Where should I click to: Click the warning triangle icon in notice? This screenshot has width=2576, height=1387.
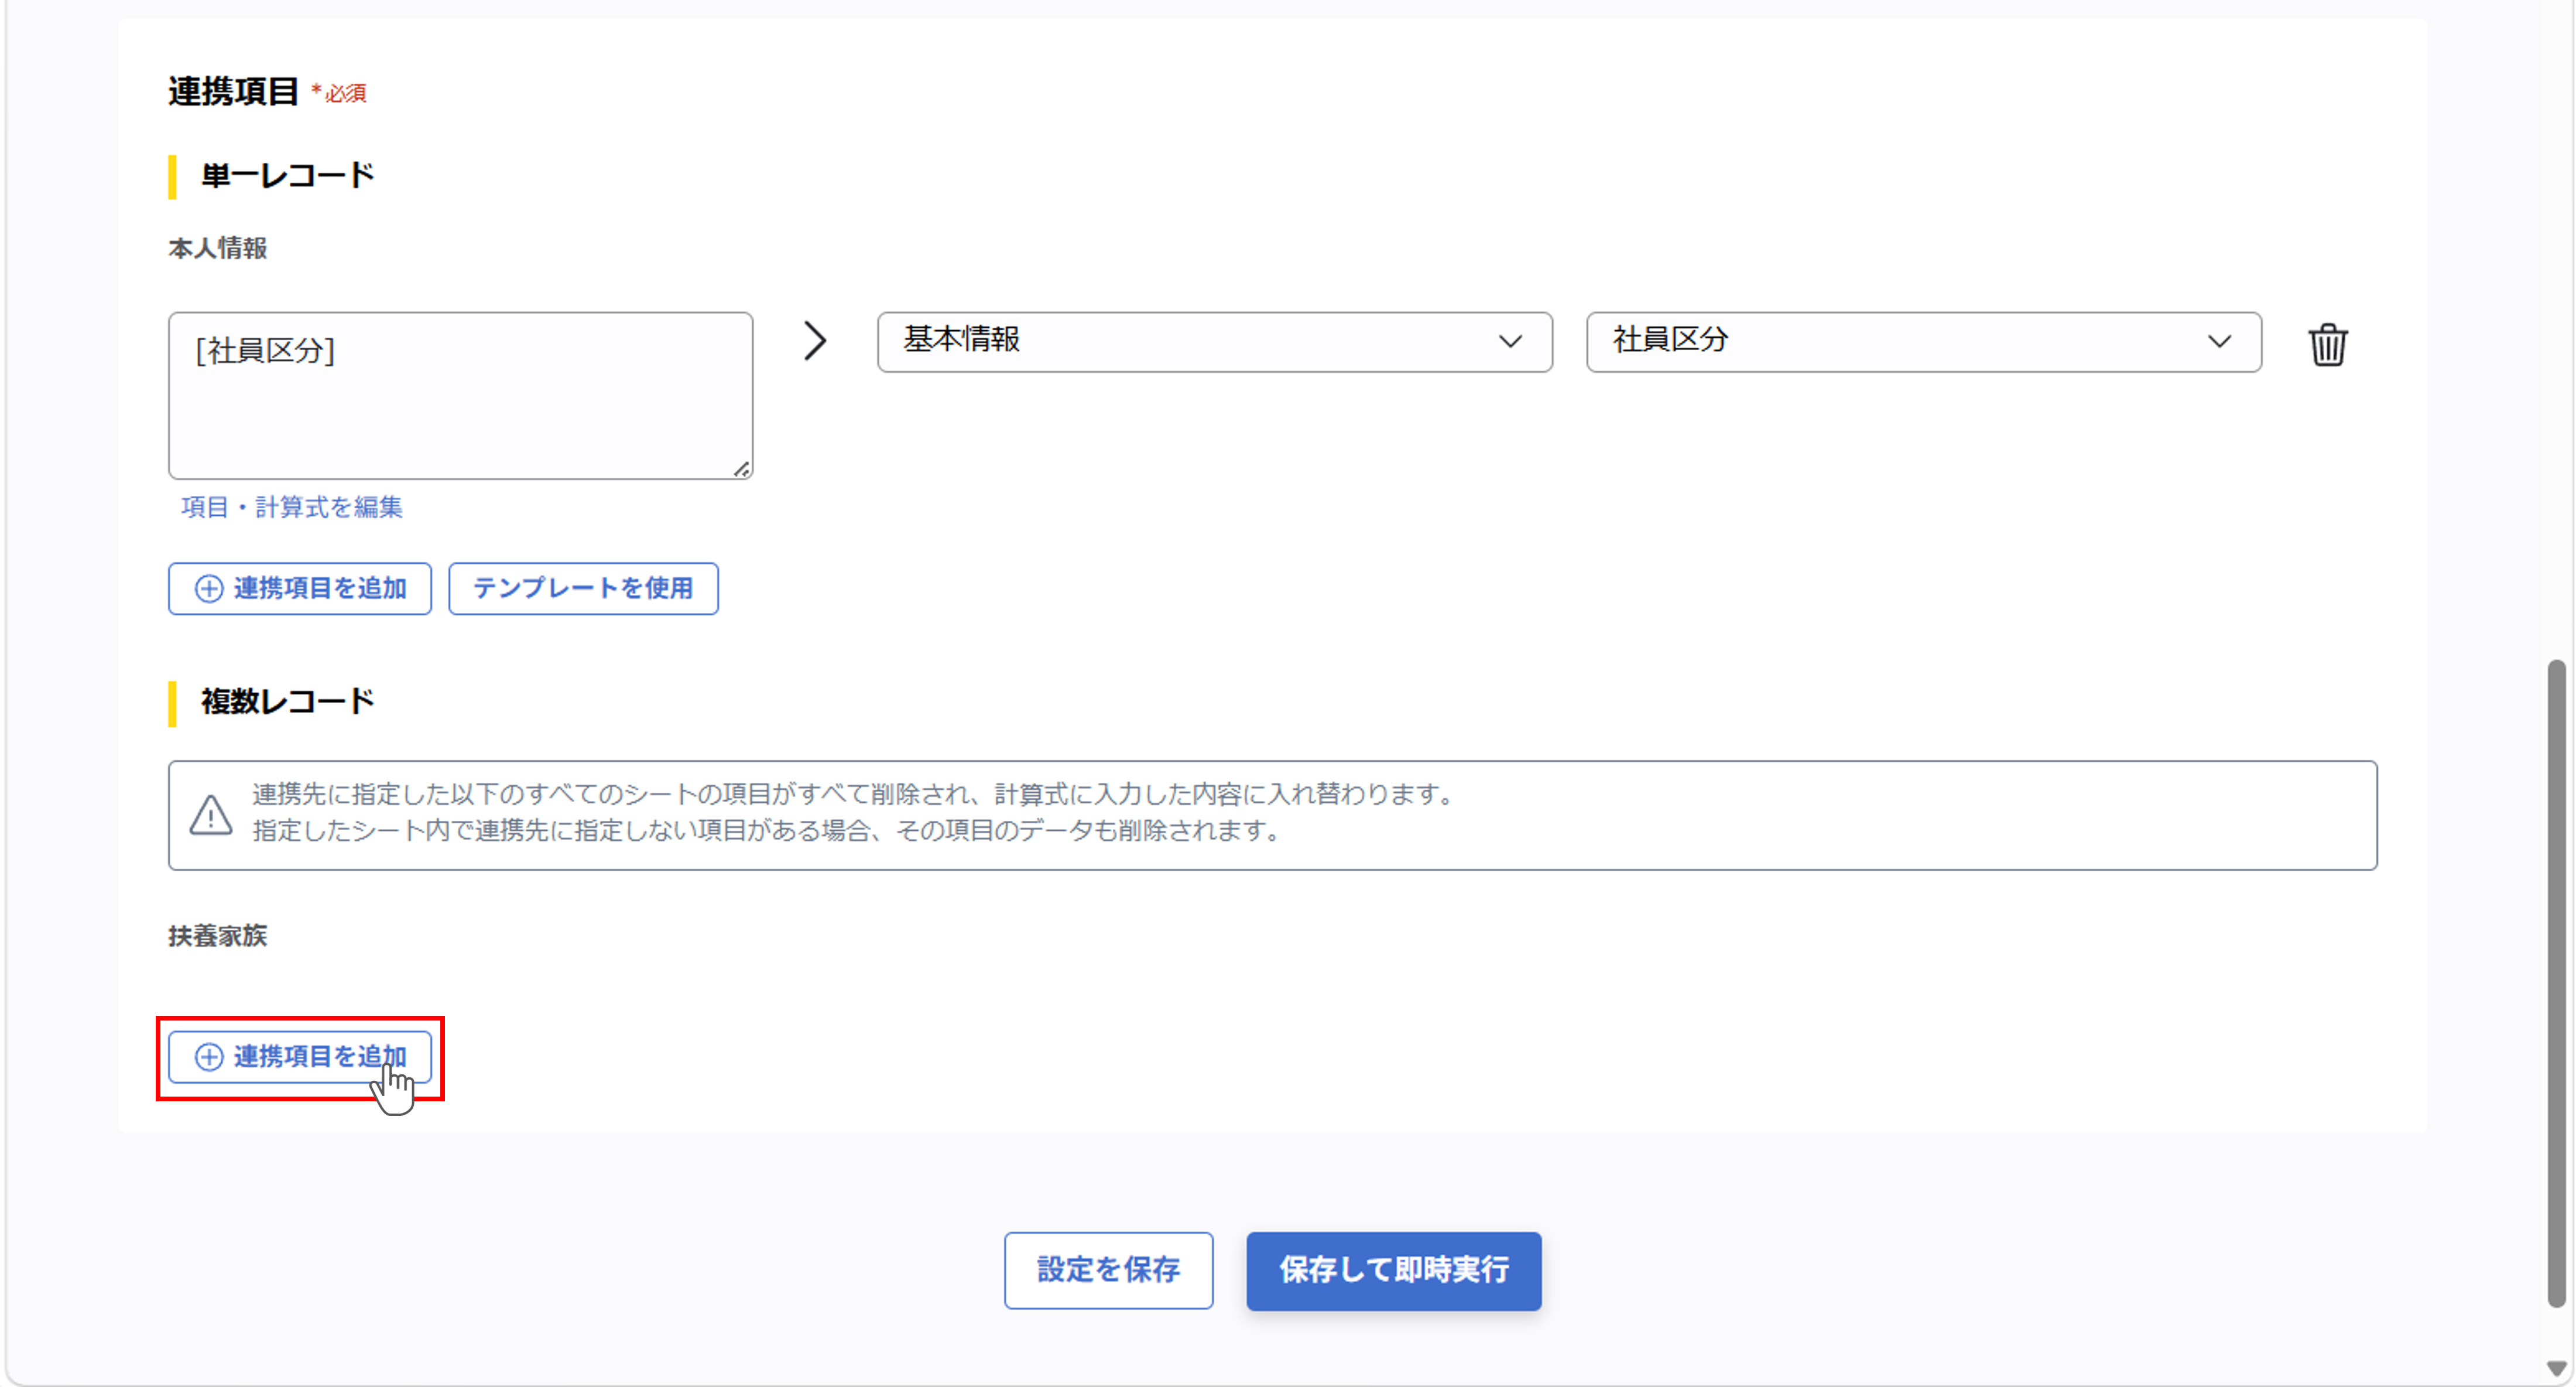click(x=211, y=815)
